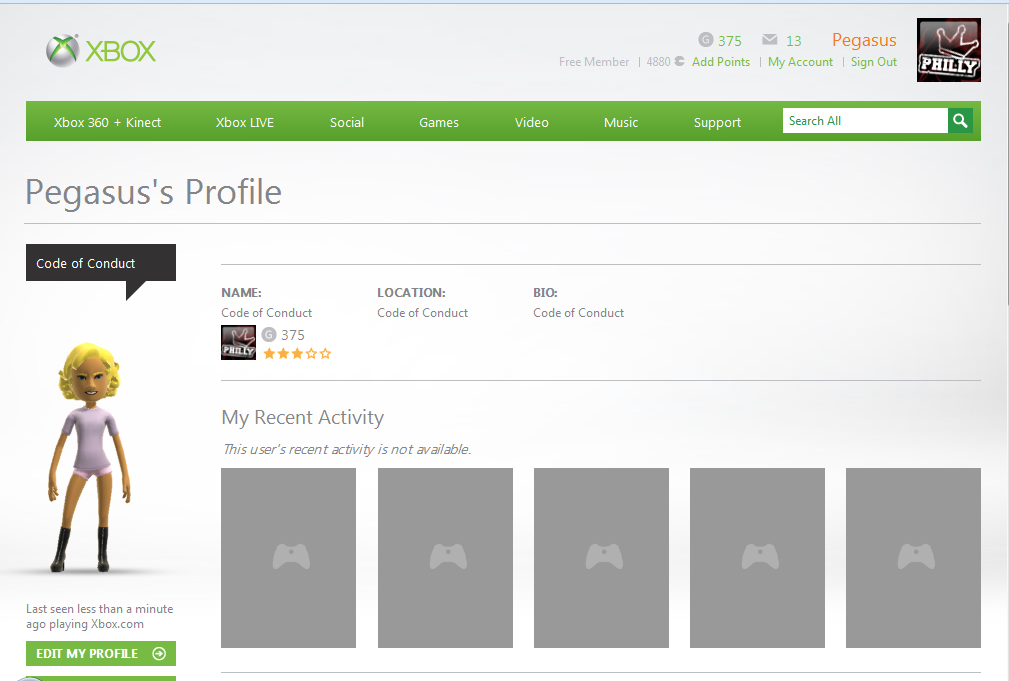Click the Microsoft Points coin icon
The image size is (1009, 681).
(680, 61)
